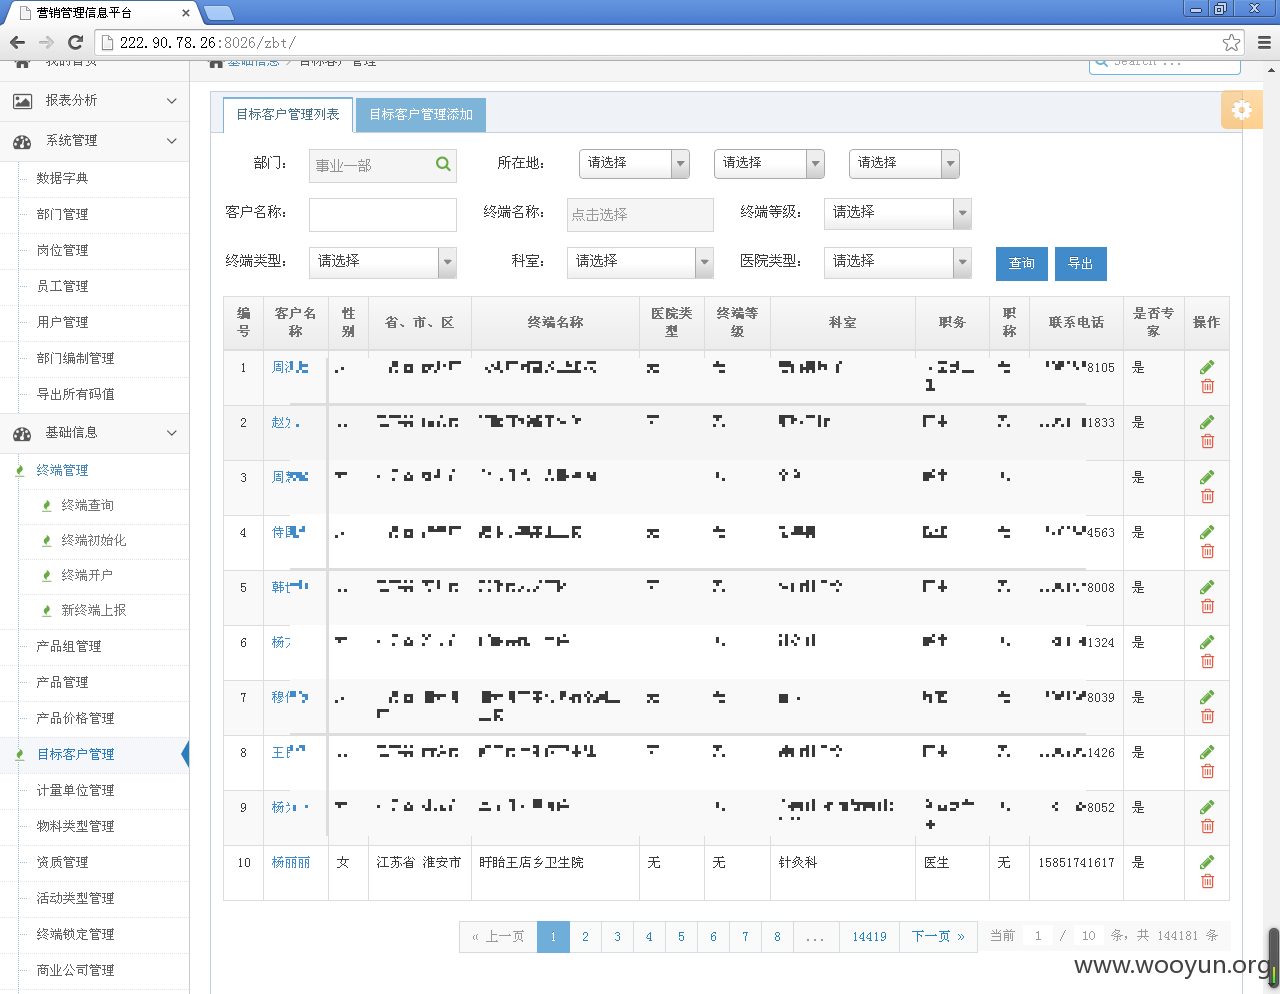Viewport: 1280px width, 994px height.
Task: Click the 系统管理 dashboard icon in the sidebar
Action: tap(22, 141)
